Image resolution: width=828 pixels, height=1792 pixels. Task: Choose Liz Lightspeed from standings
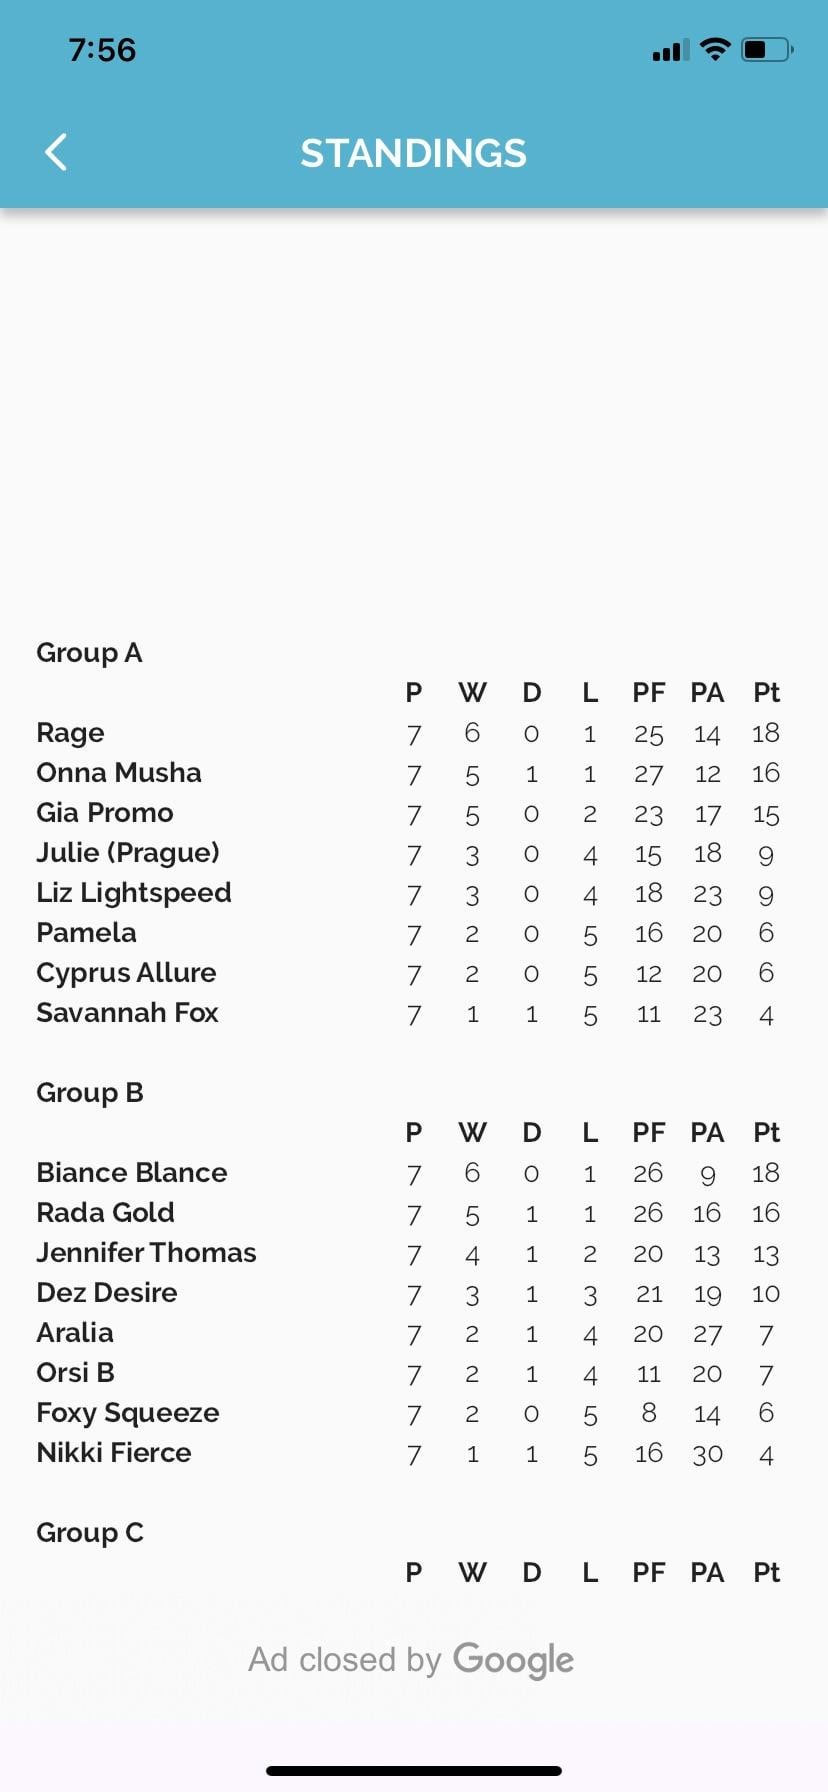pos(134,893)
